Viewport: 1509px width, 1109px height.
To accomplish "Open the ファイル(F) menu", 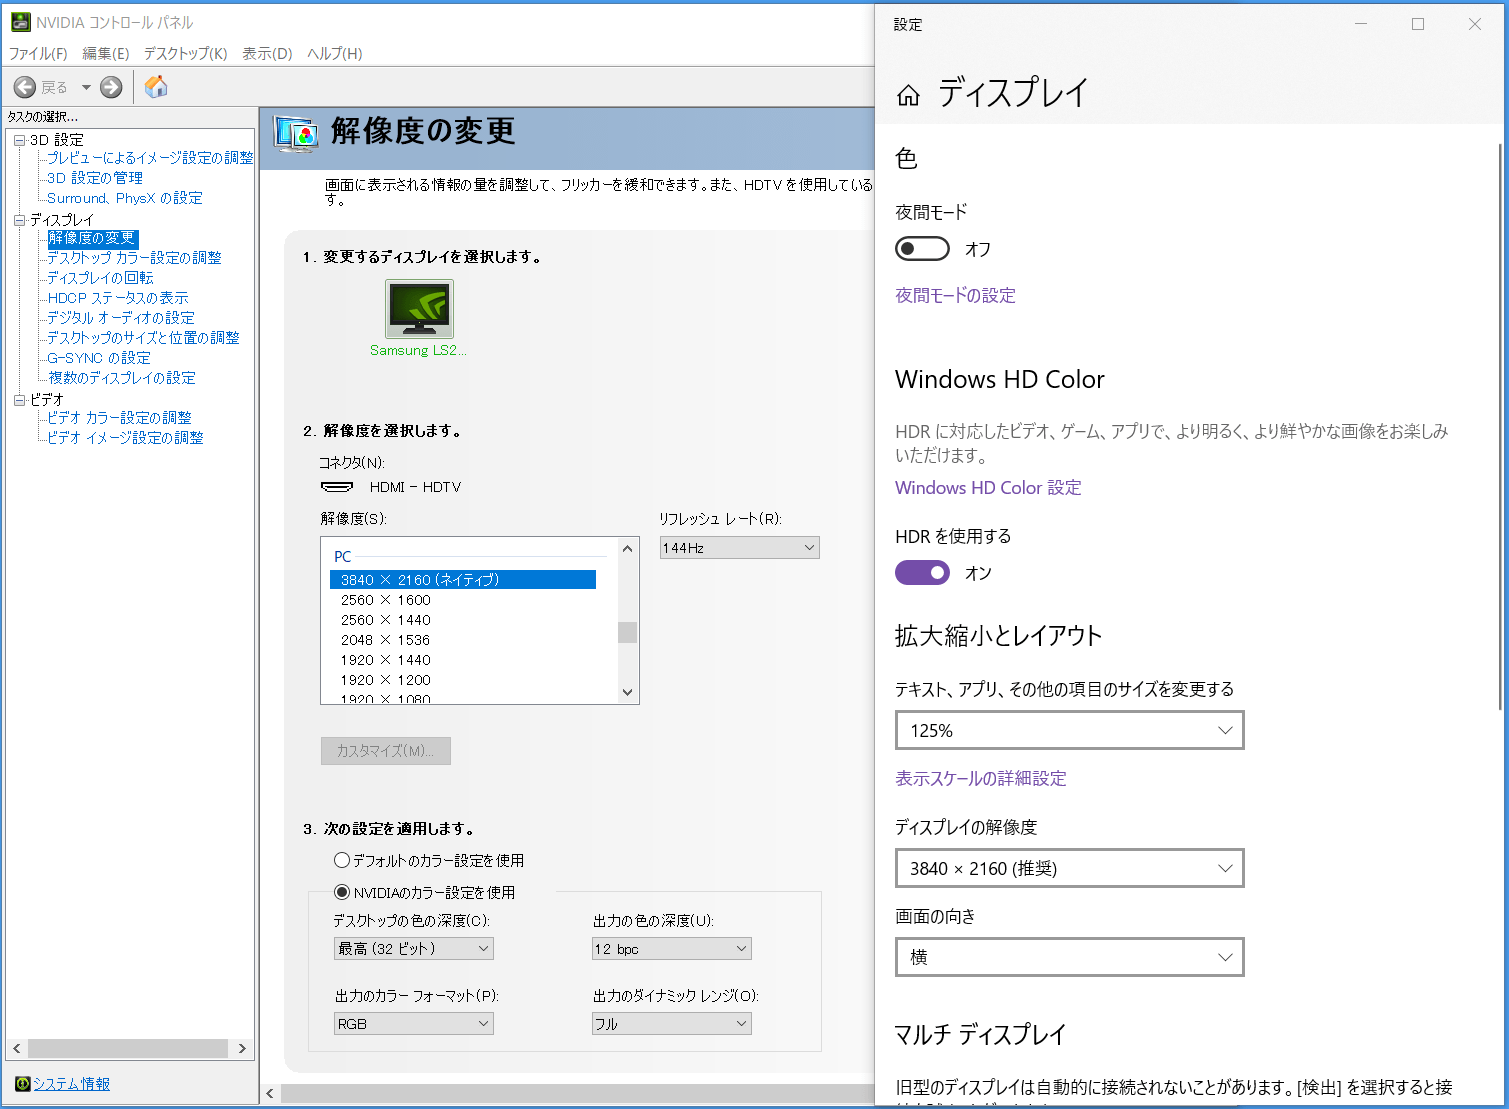I will (38, 53).
